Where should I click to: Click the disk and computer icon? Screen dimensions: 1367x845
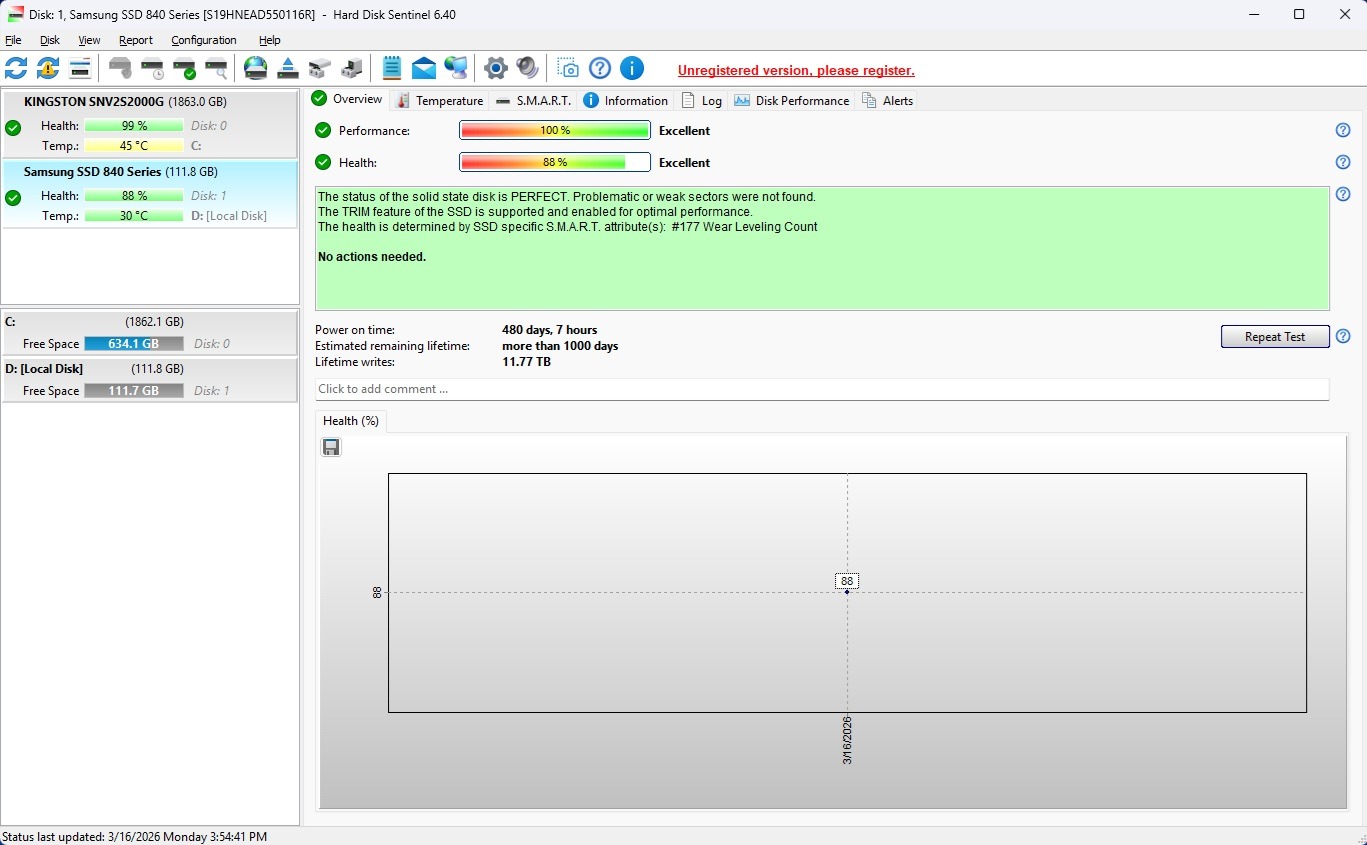[352, 68]
